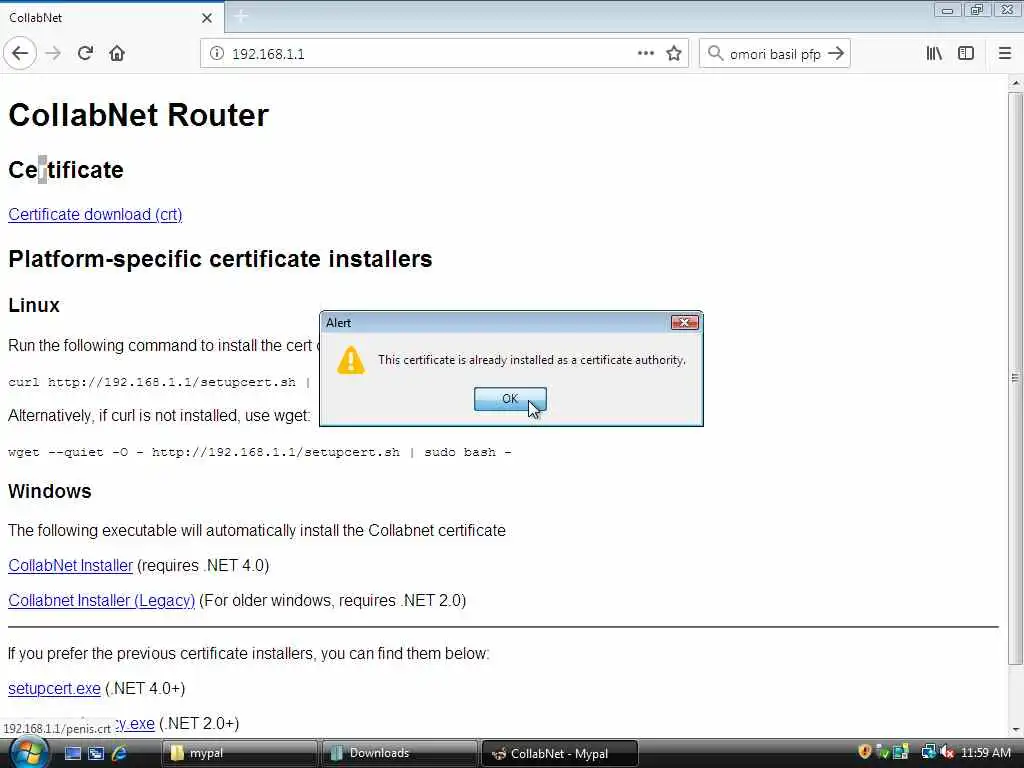Go back to the previous page

click(20, 54)
